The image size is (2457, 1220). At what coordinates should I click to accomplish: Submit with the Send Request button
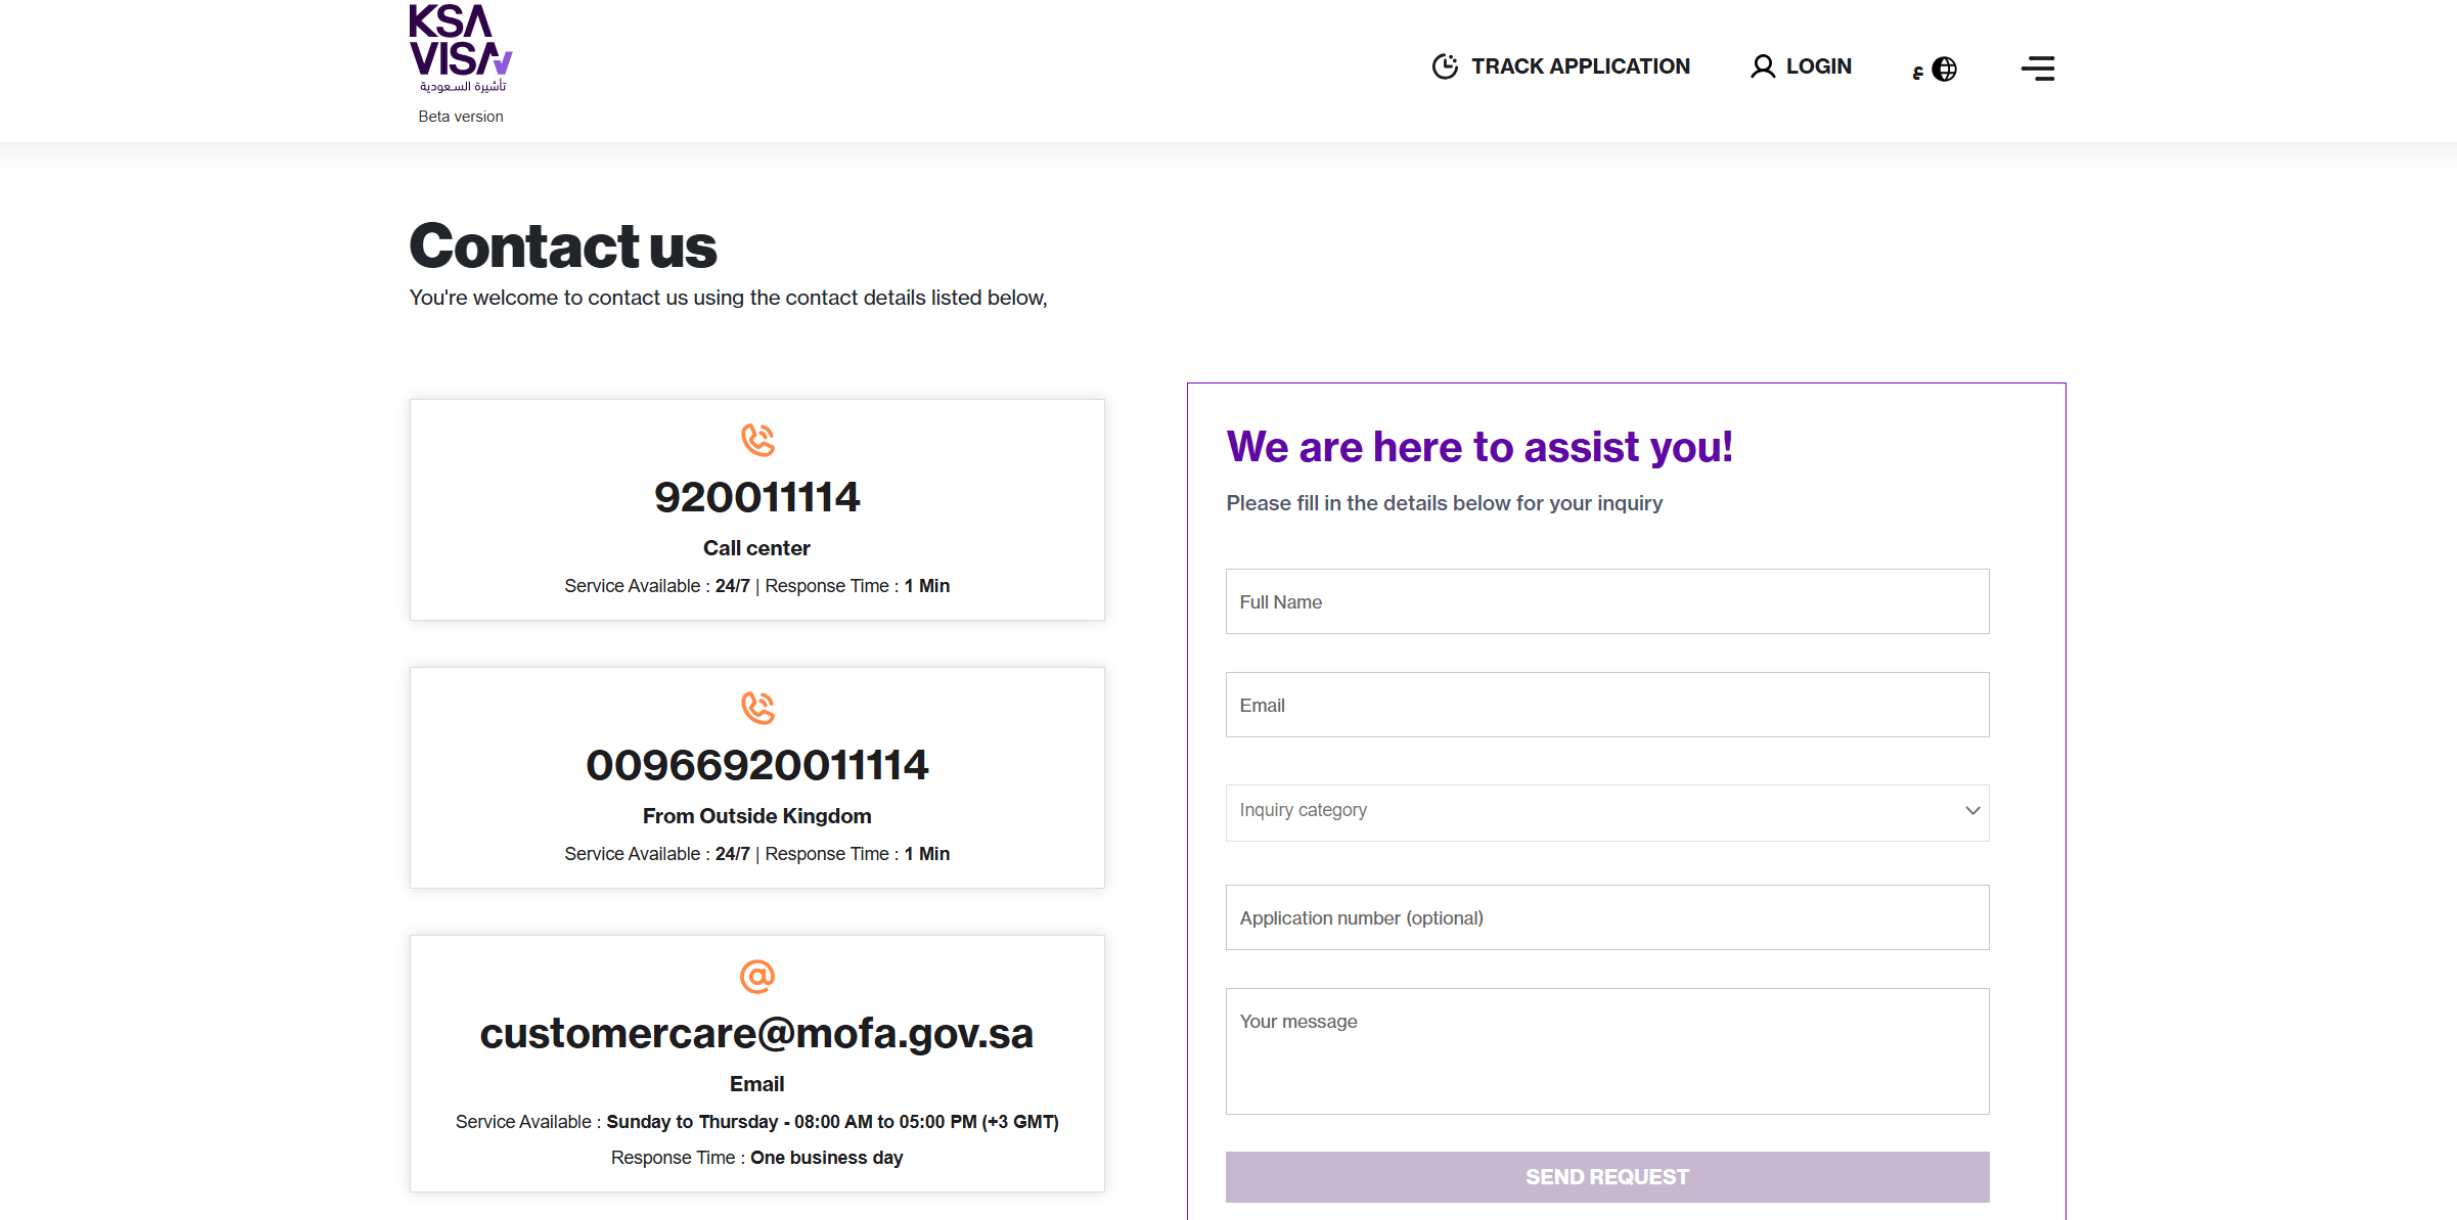click(x=1607, y=1177)
